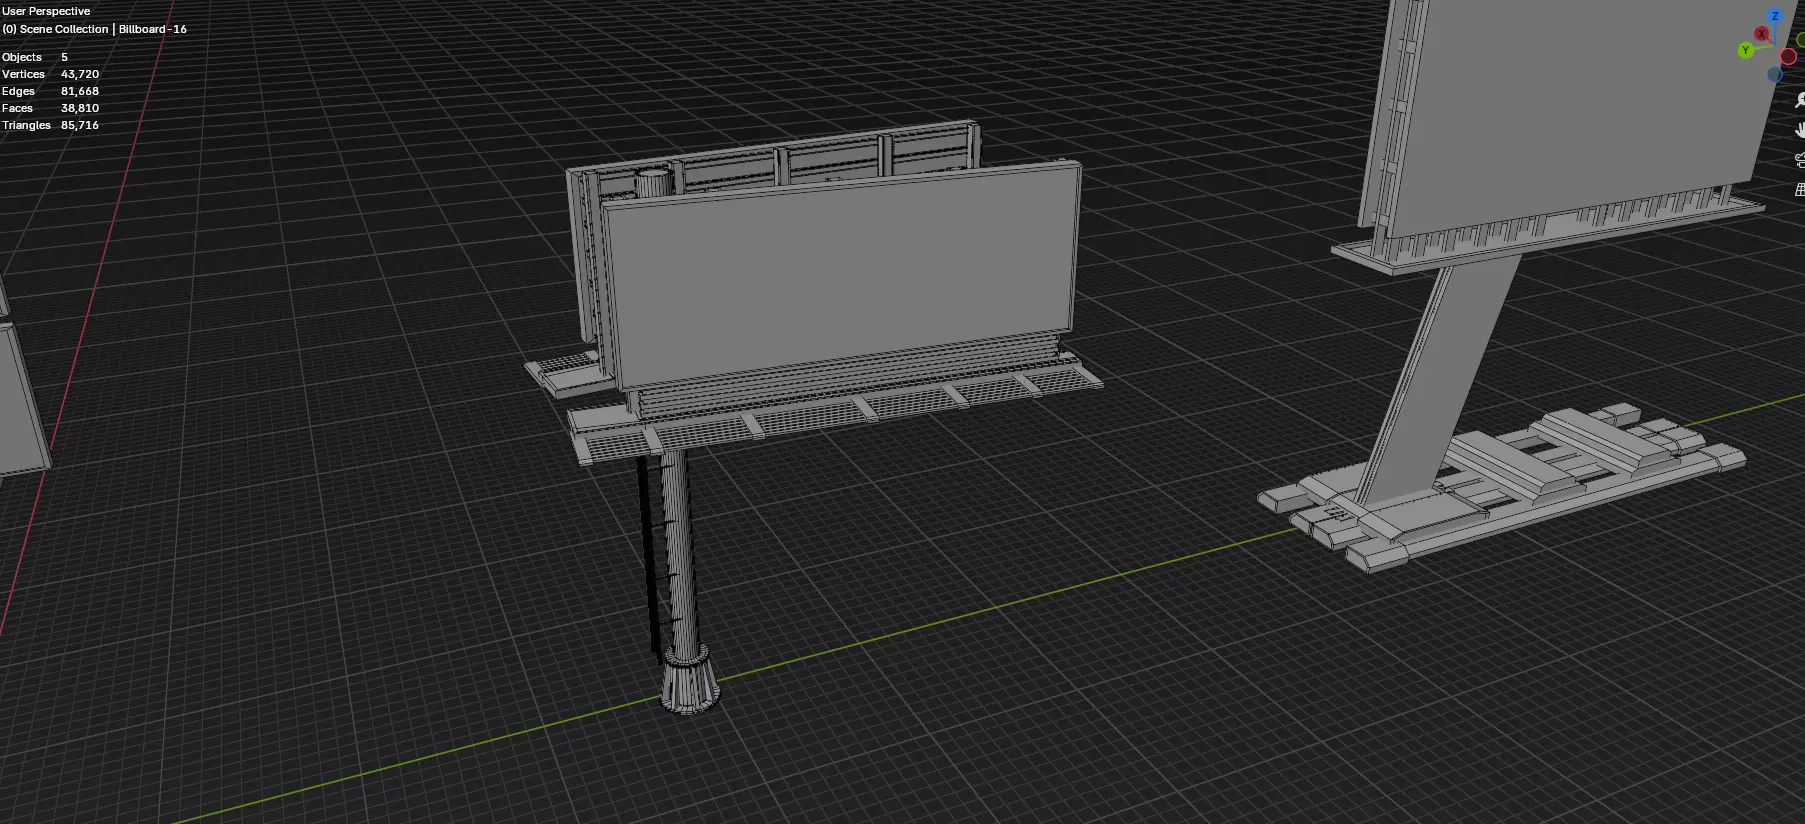The width and height of the screenshot is (1805, 824).
Task: Click the vertices count '43,720'
Action: coord(80,74)
